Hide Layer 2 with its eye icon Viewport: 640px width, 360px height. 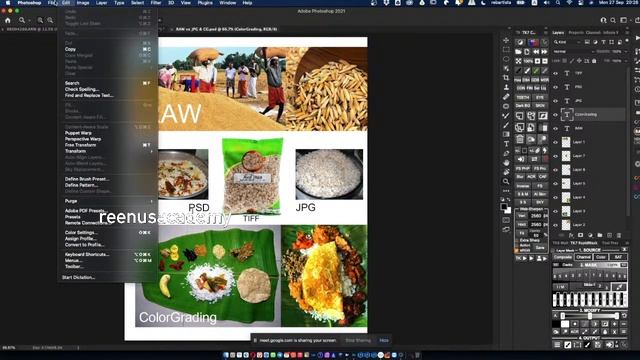click(x=556, y=225)
